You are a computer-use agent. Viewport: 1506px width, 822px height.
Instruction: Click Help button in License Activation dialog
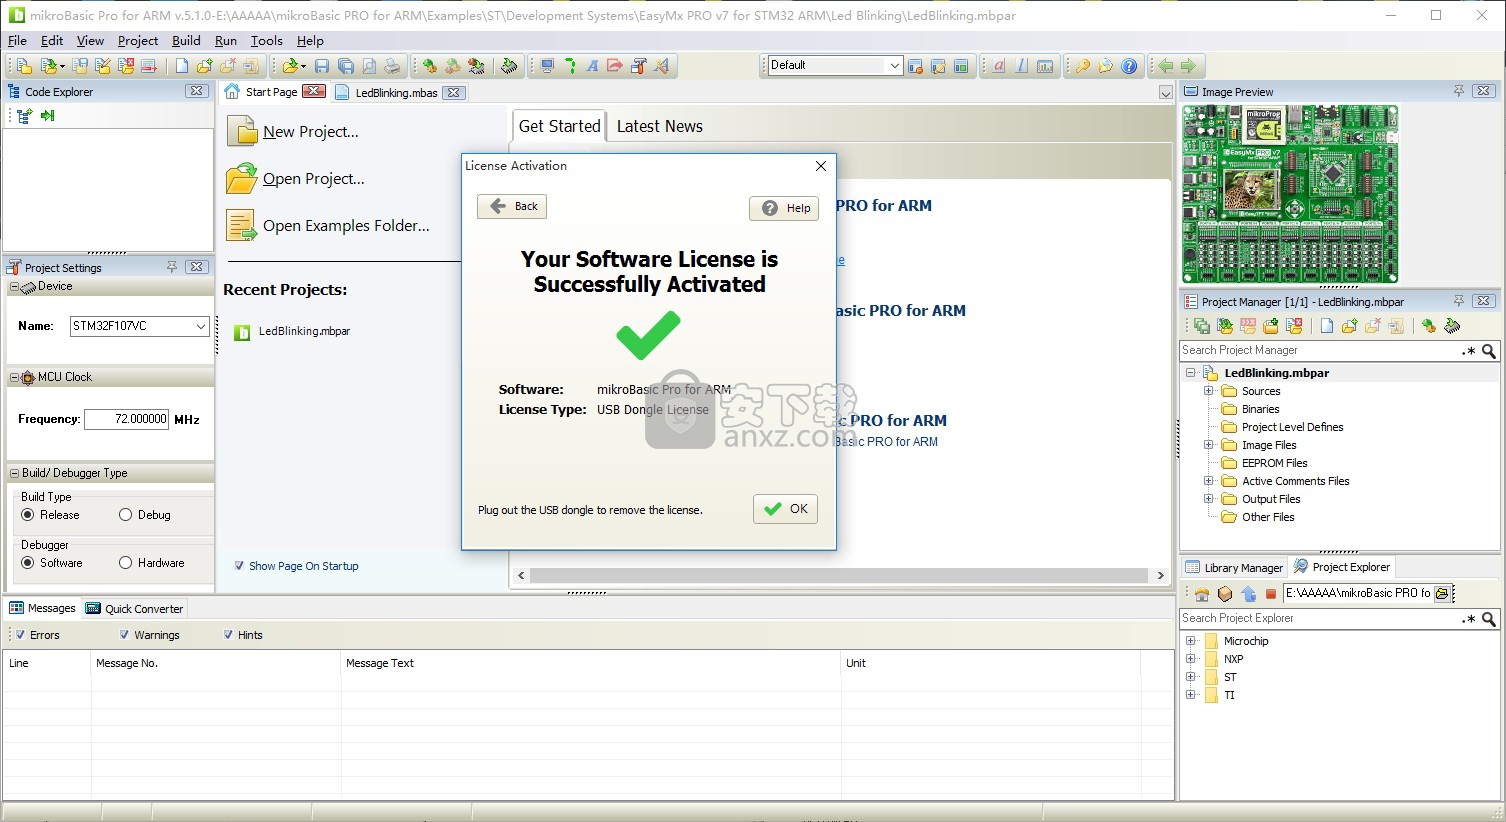click(x=784, y=208)
